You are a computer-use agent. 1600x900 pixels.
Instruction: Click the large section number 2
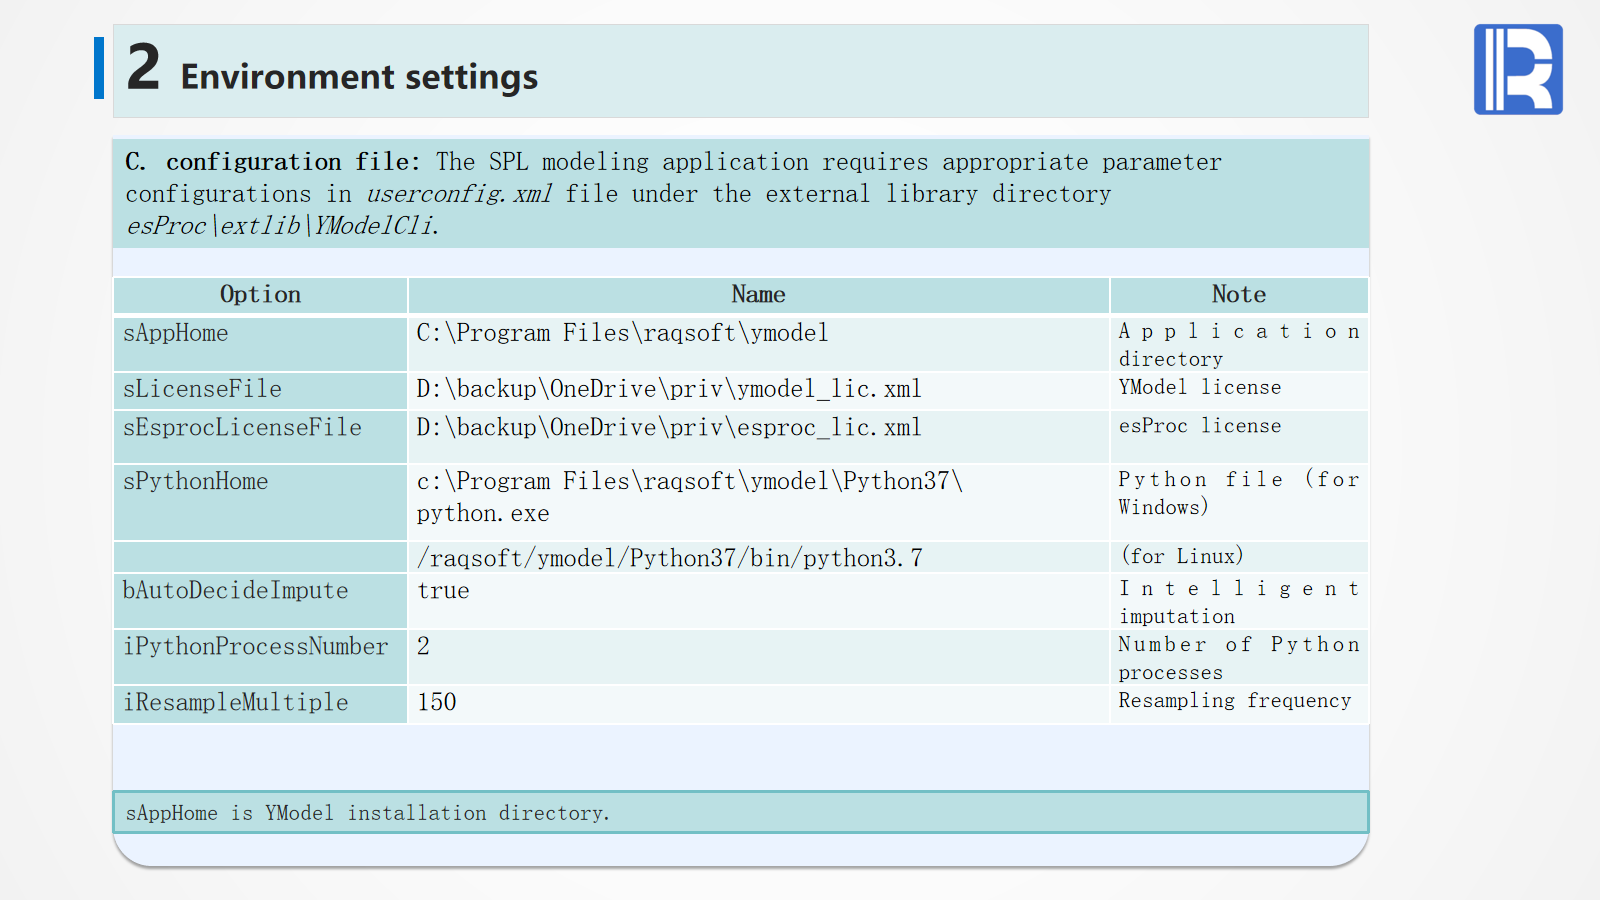point(143,68)
